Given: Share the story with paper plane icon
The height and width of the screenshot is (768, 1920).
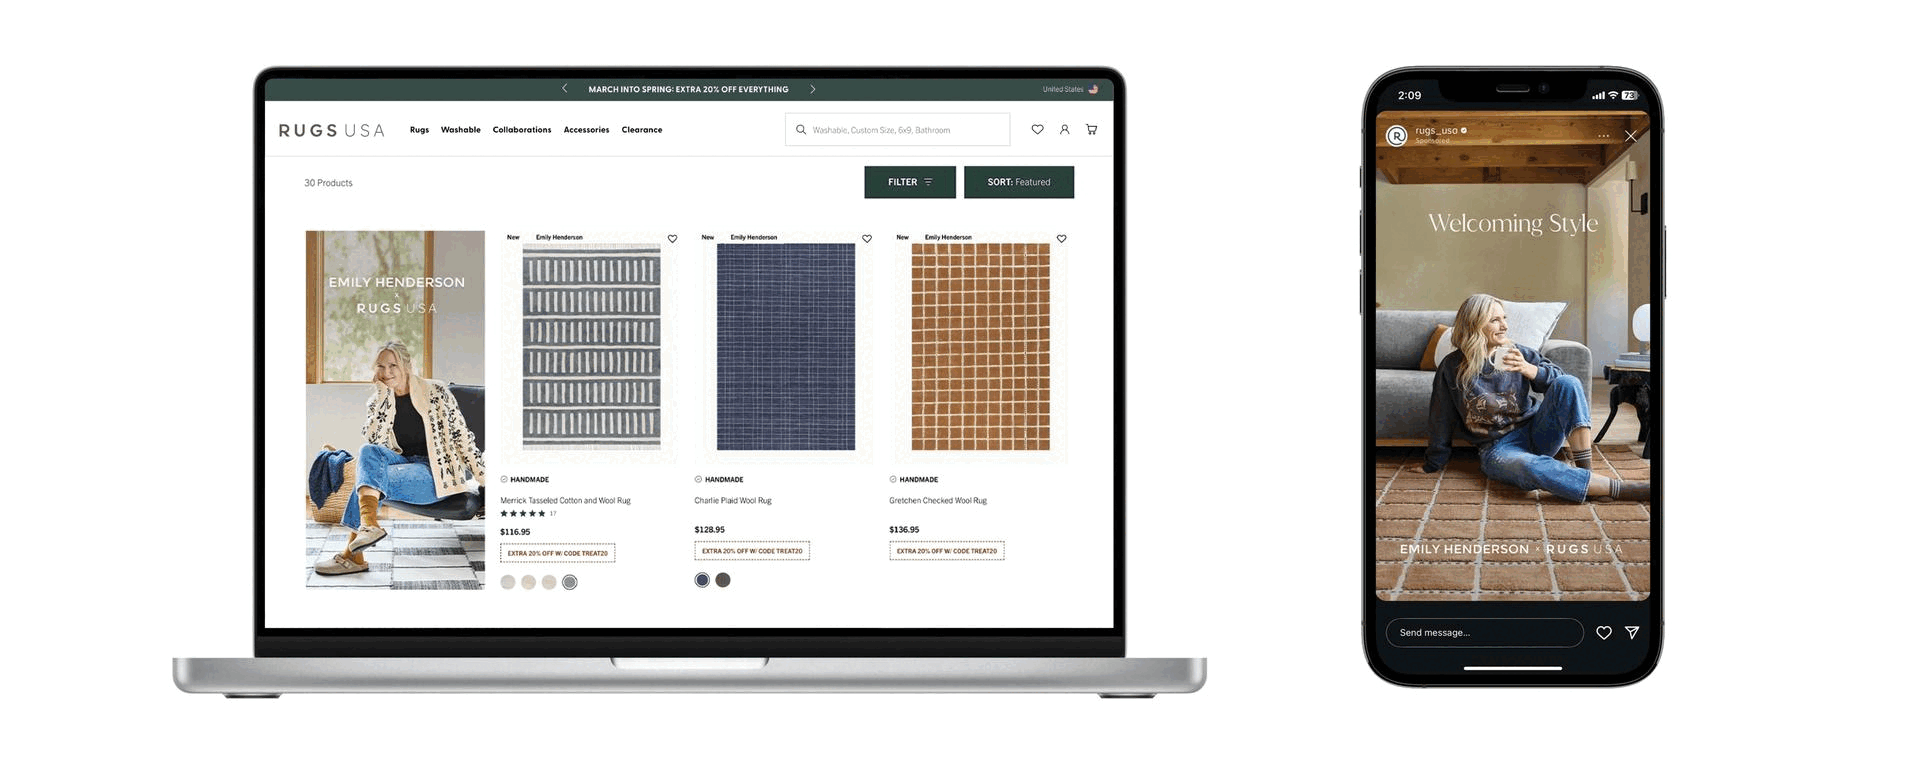Looking at the screenshot, I should point(1632,633).
